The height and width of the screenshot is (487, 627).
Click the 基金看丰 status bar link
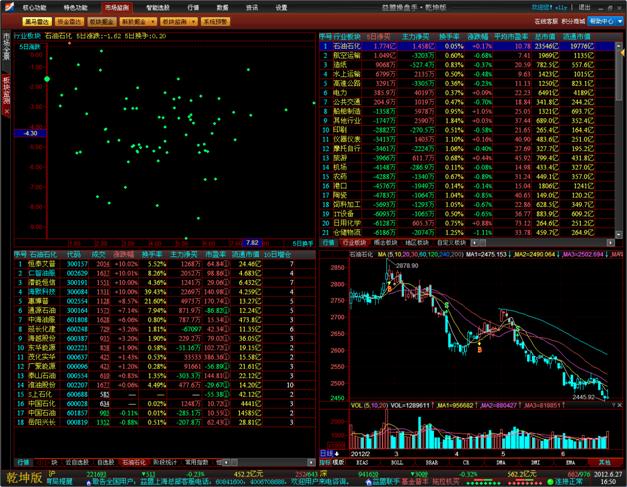point(415,482)
